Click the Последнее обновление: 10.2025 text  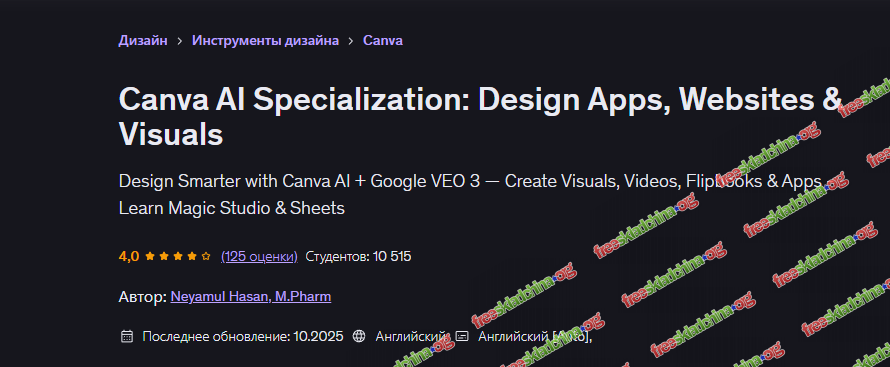pos(243,336)
